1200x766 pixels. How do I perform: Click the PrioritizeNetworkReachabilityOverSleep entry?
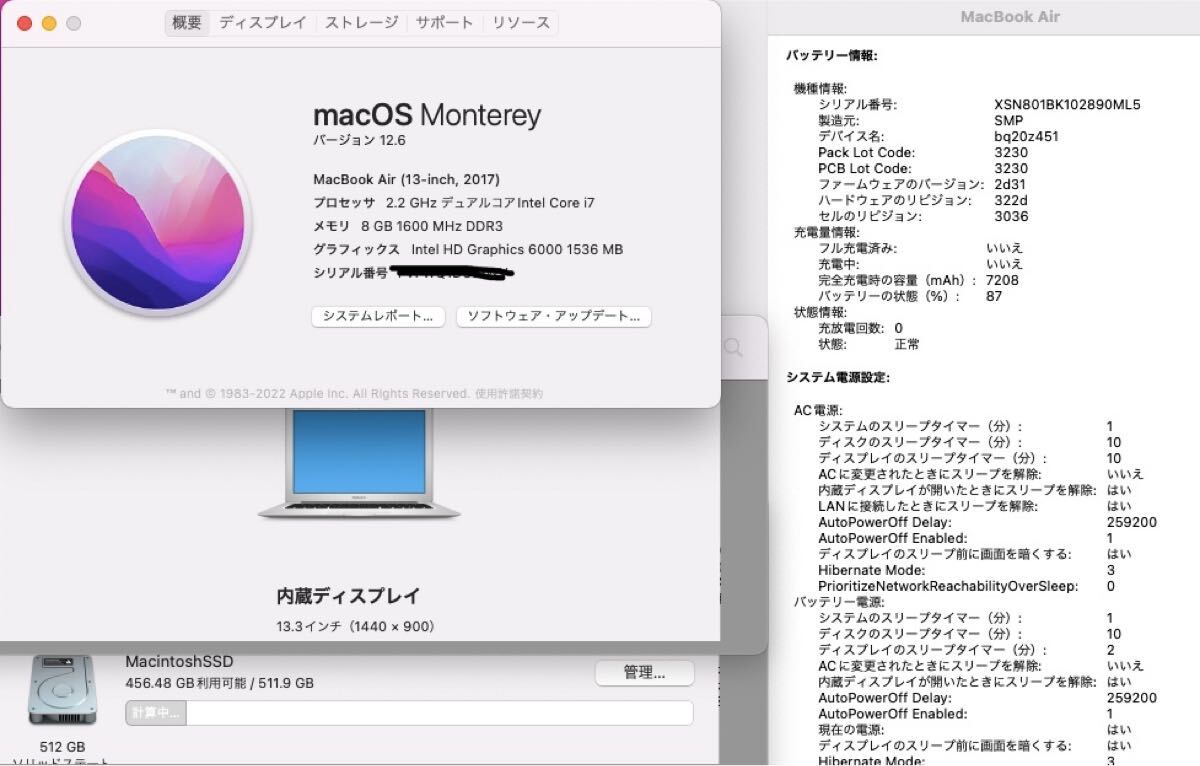[x=948, y=586]
